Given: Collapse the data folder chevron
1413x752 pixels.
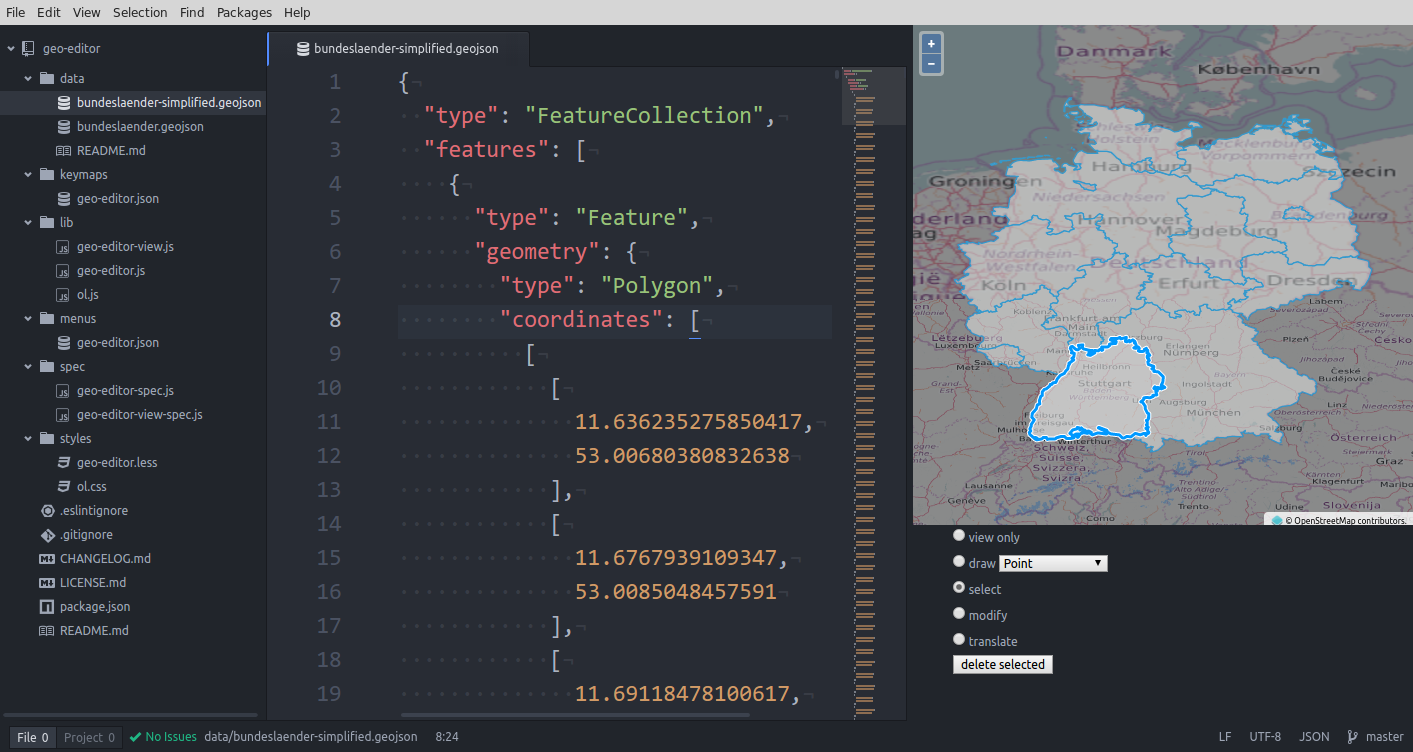Looking at the screenshot, I should coord(28,78).
